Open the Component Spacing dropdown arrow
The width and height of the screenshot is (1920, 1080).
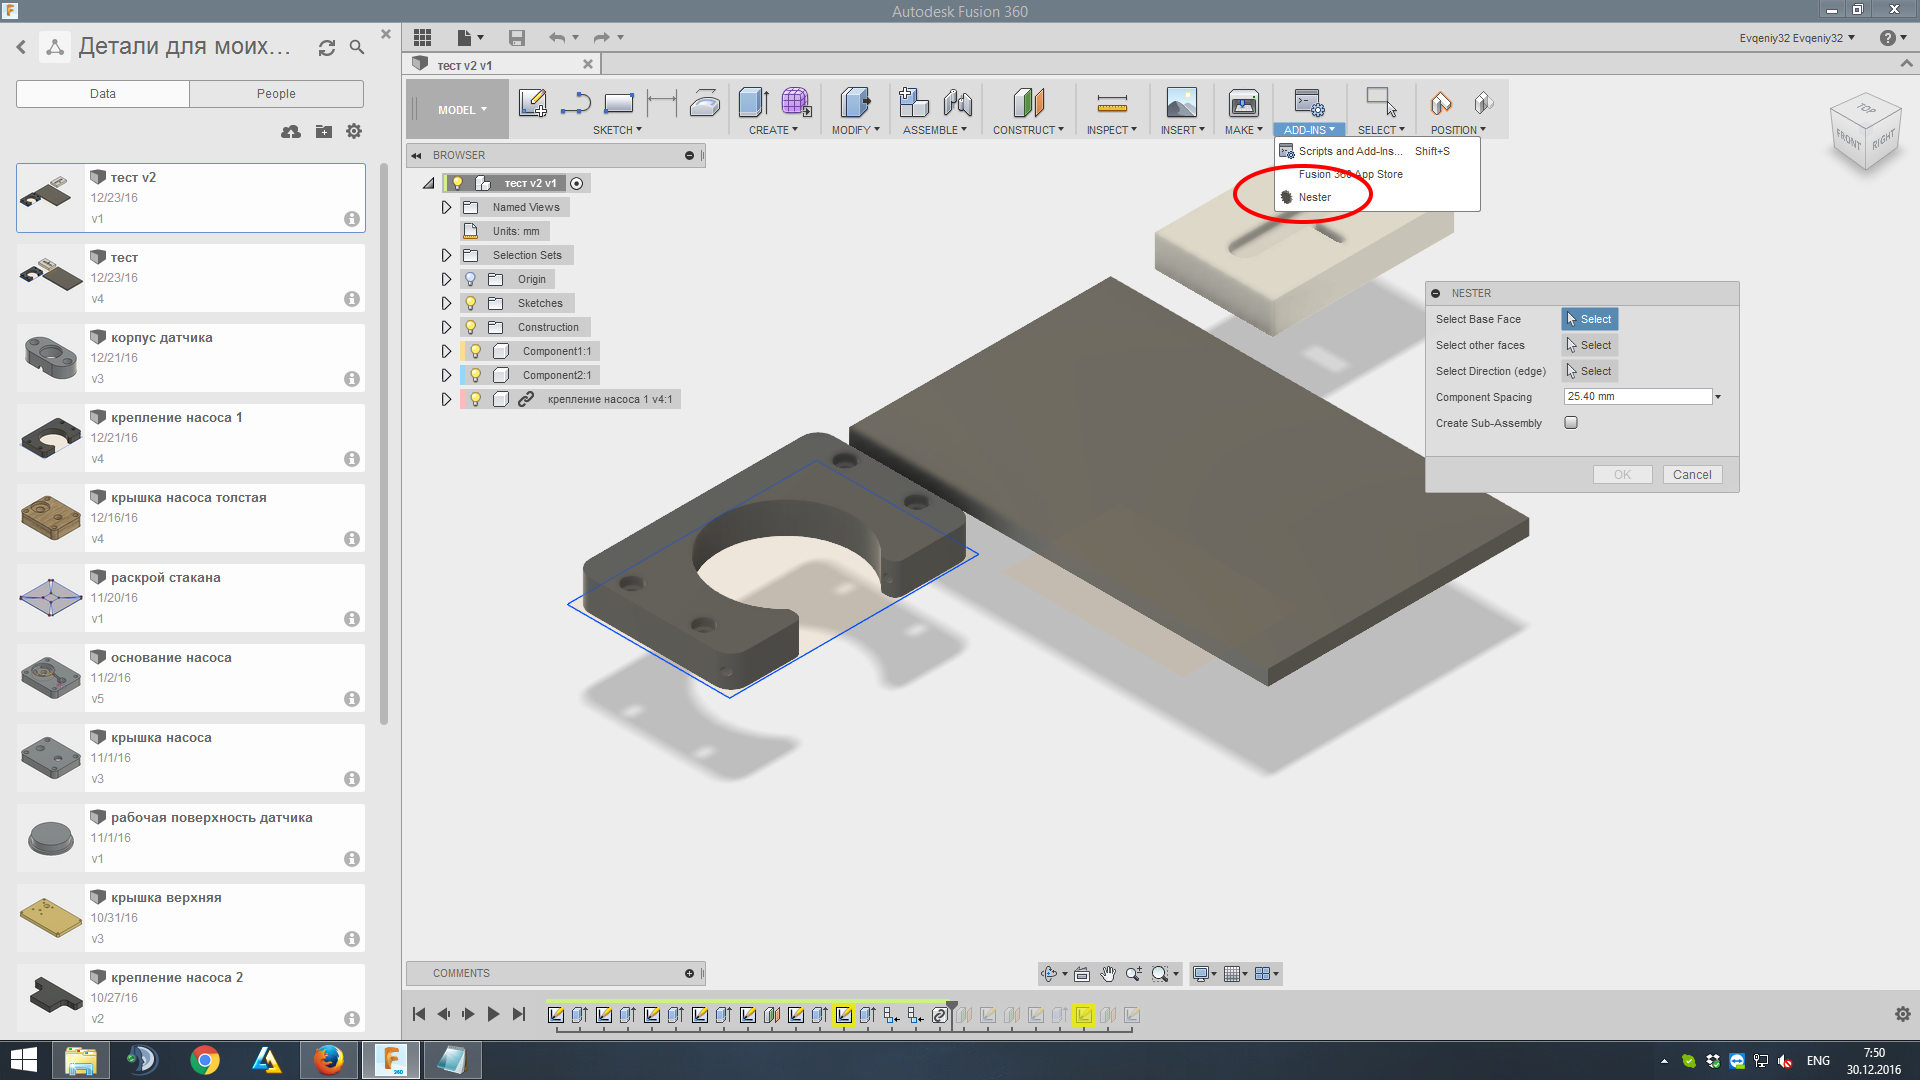[1718, 397]
